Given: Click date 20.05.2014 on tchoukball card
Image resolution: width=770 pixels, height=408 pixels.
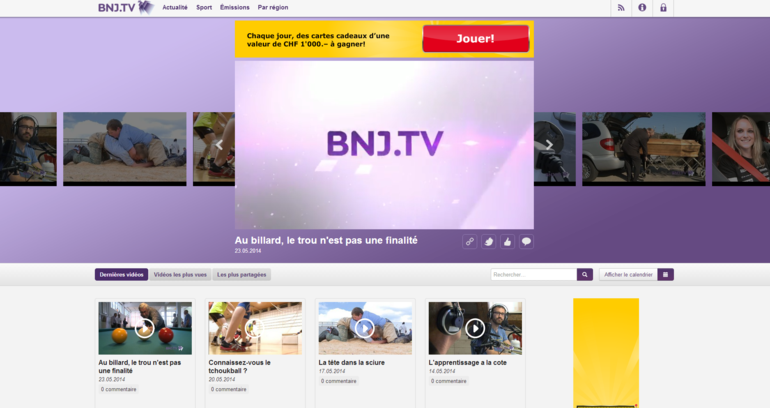Looking at the screenshot, I should point(222,380).
